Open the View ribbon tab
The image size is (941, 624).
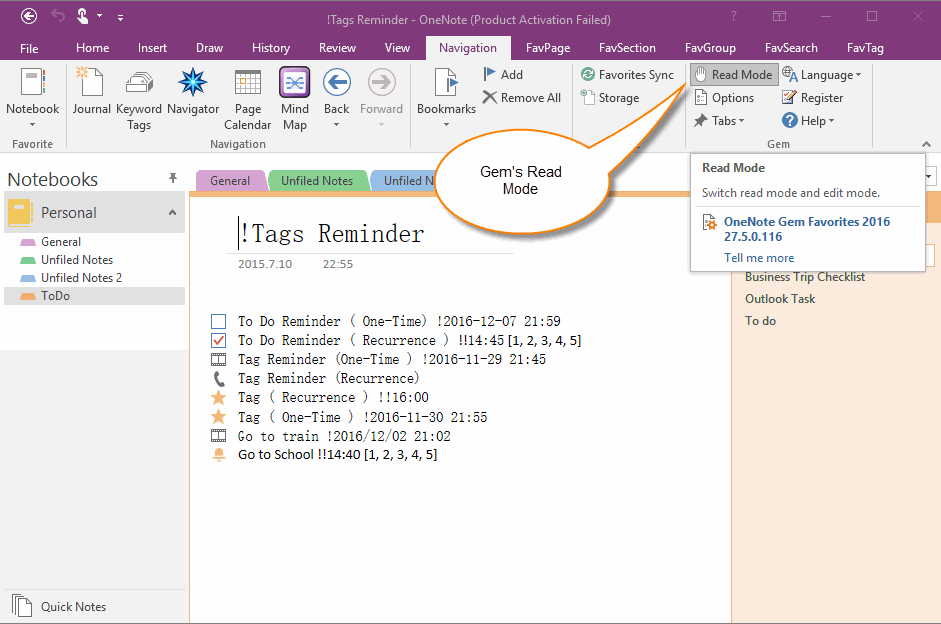coord(397,48)
